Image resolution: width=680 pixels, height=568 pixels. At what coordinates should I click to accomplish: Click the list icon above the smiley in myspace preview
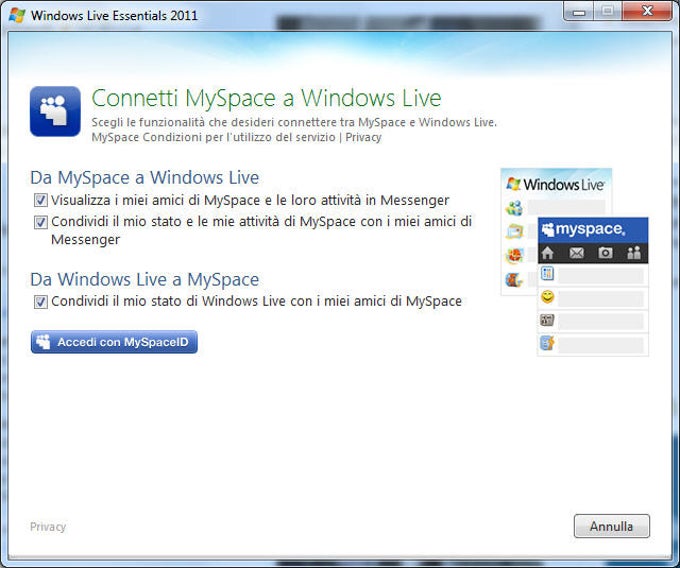click(547, 274)
